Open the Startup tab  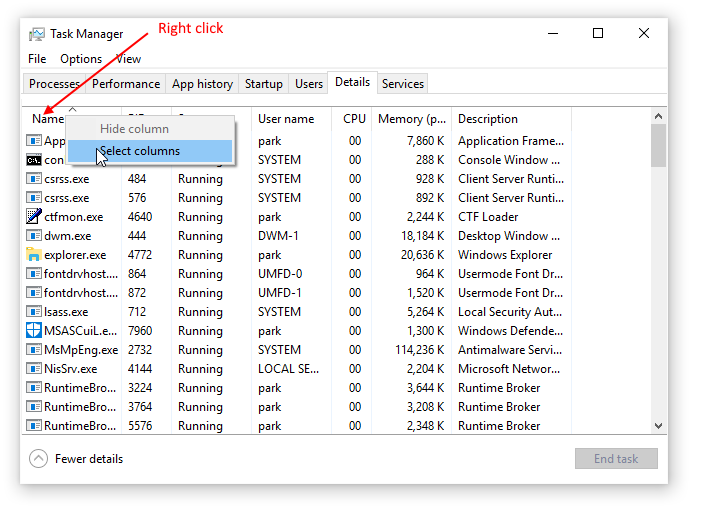264,84
